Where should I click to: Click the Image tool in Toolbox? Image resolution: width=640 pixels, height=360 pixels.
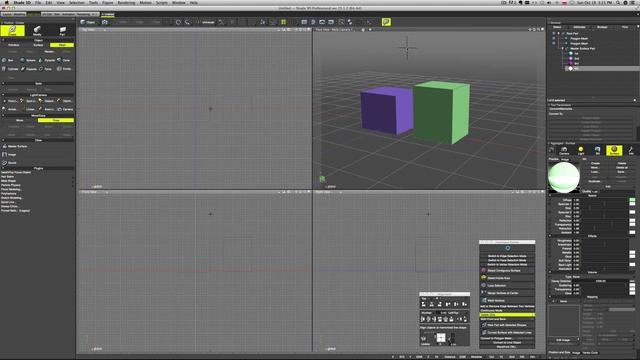10,155
